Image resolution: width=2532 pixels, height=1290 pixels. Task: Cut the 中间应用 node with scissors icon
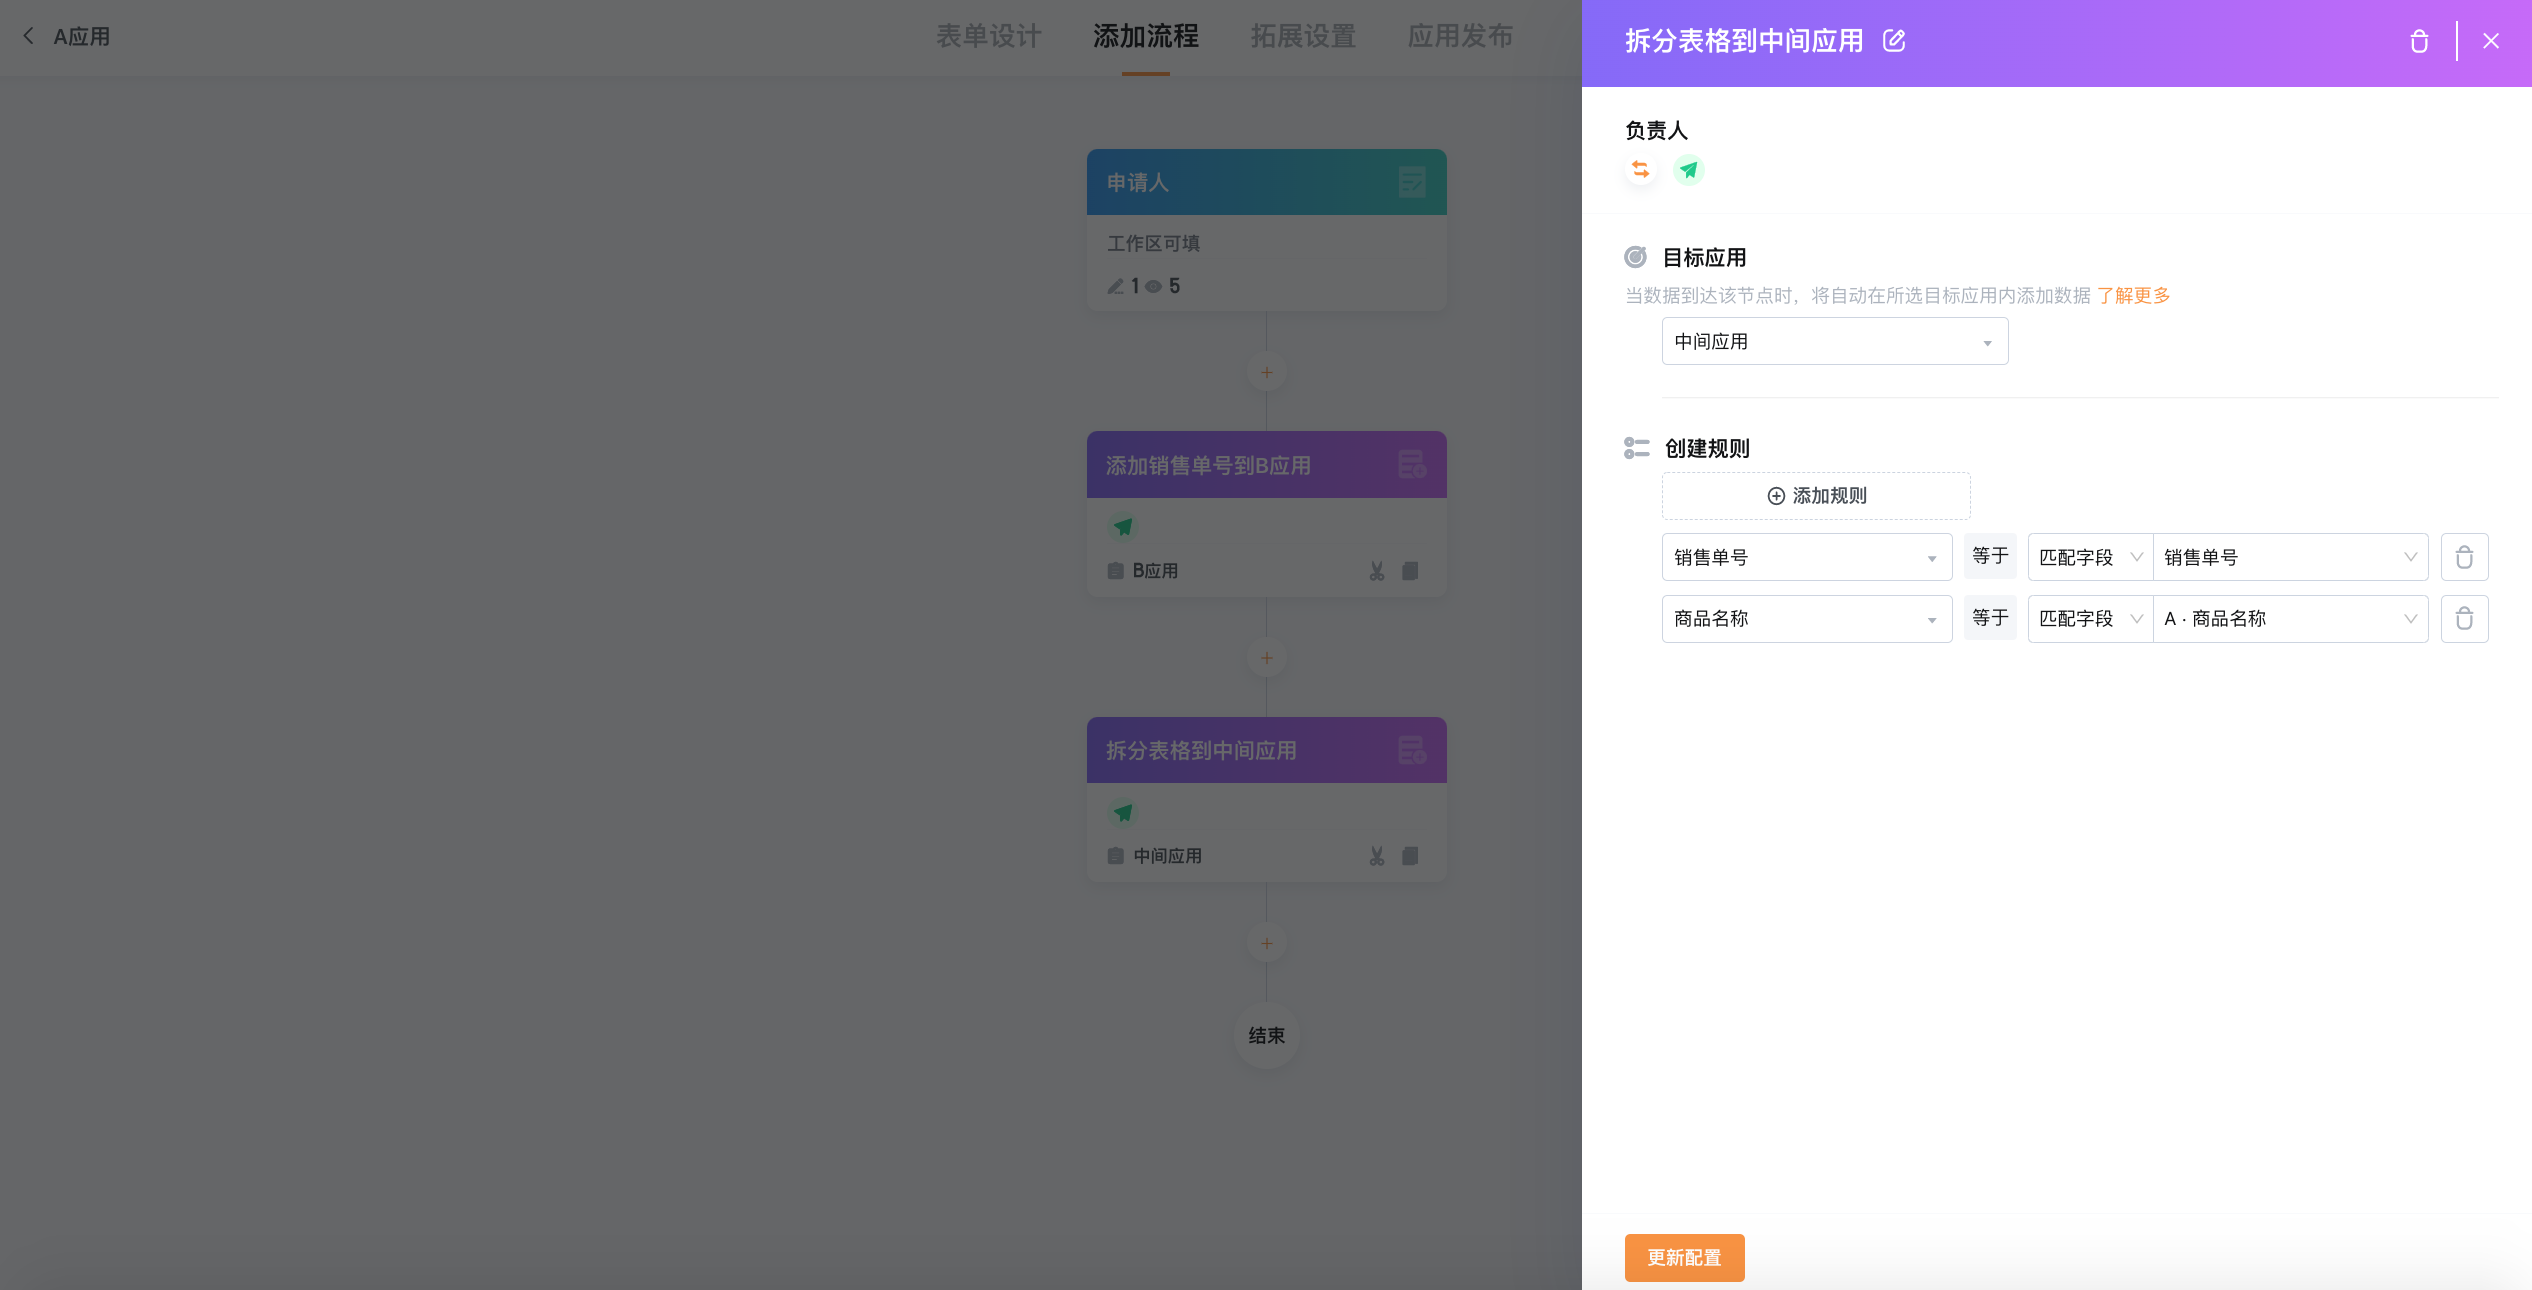pos(1377,856)
